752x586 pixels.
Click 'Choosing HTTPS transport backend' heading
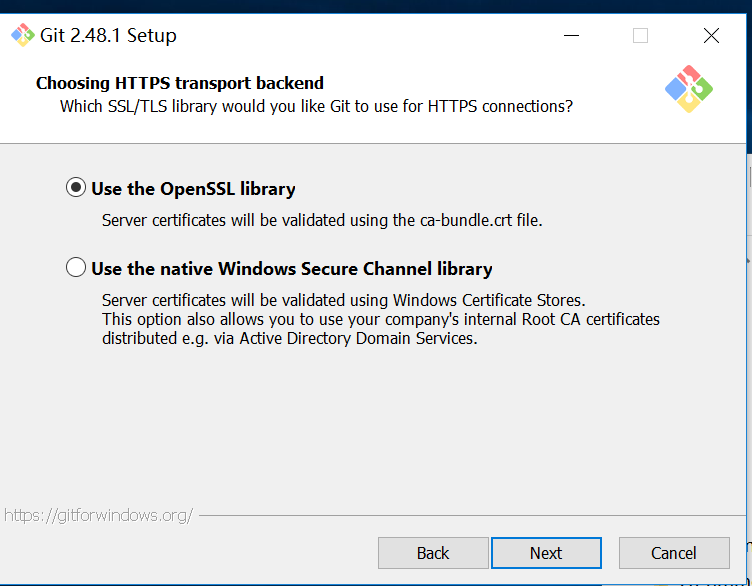click(180, 83)
